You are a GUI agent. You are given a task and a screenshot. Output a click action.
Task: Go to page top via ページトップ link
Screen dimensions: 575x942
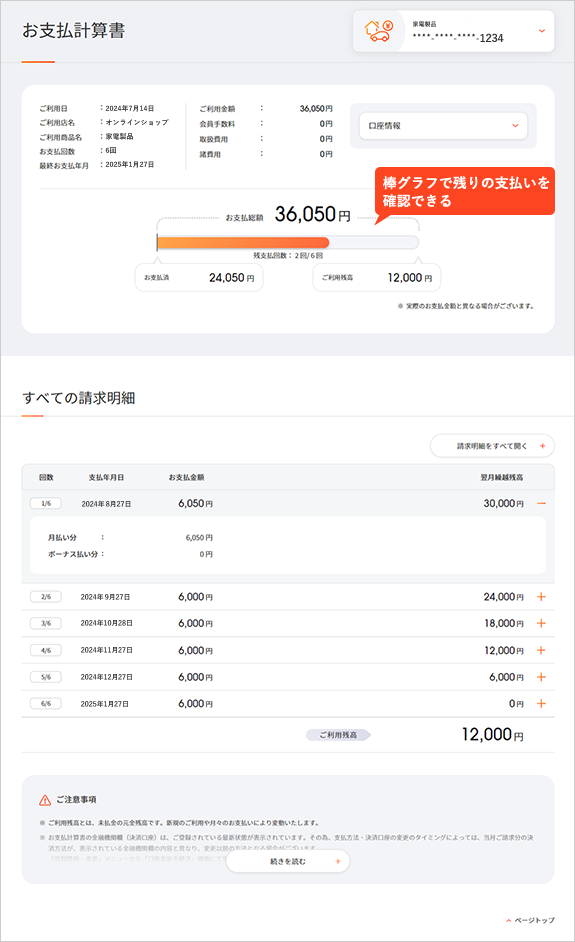[531, 920]
